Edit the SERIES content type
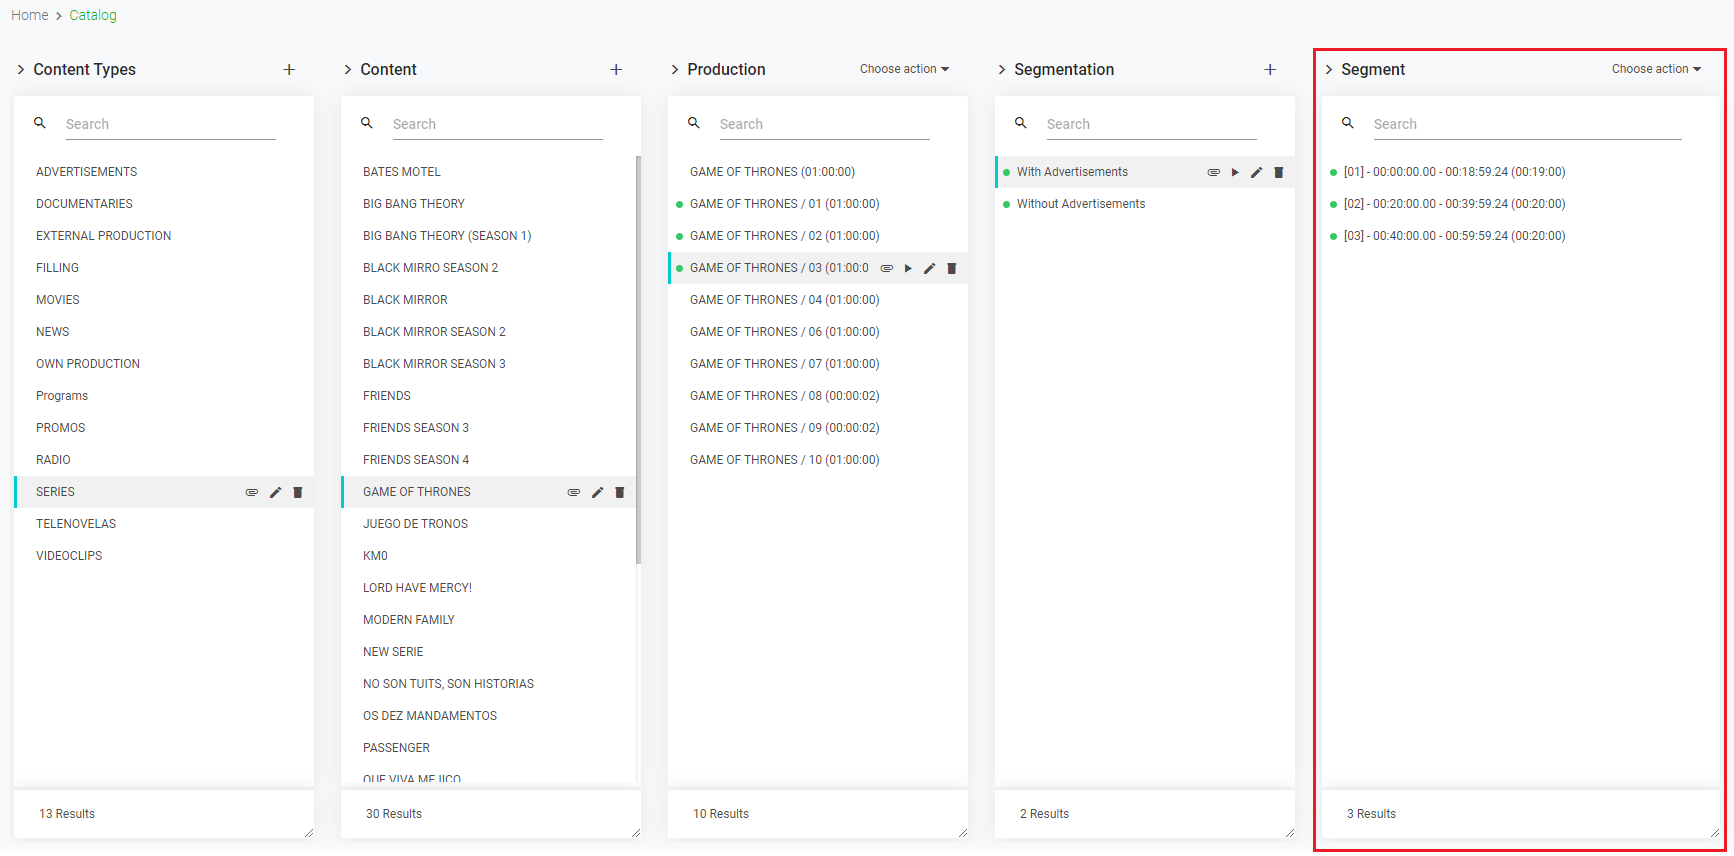The height and width of the screenshot is (856, 1734). point(275,492)
